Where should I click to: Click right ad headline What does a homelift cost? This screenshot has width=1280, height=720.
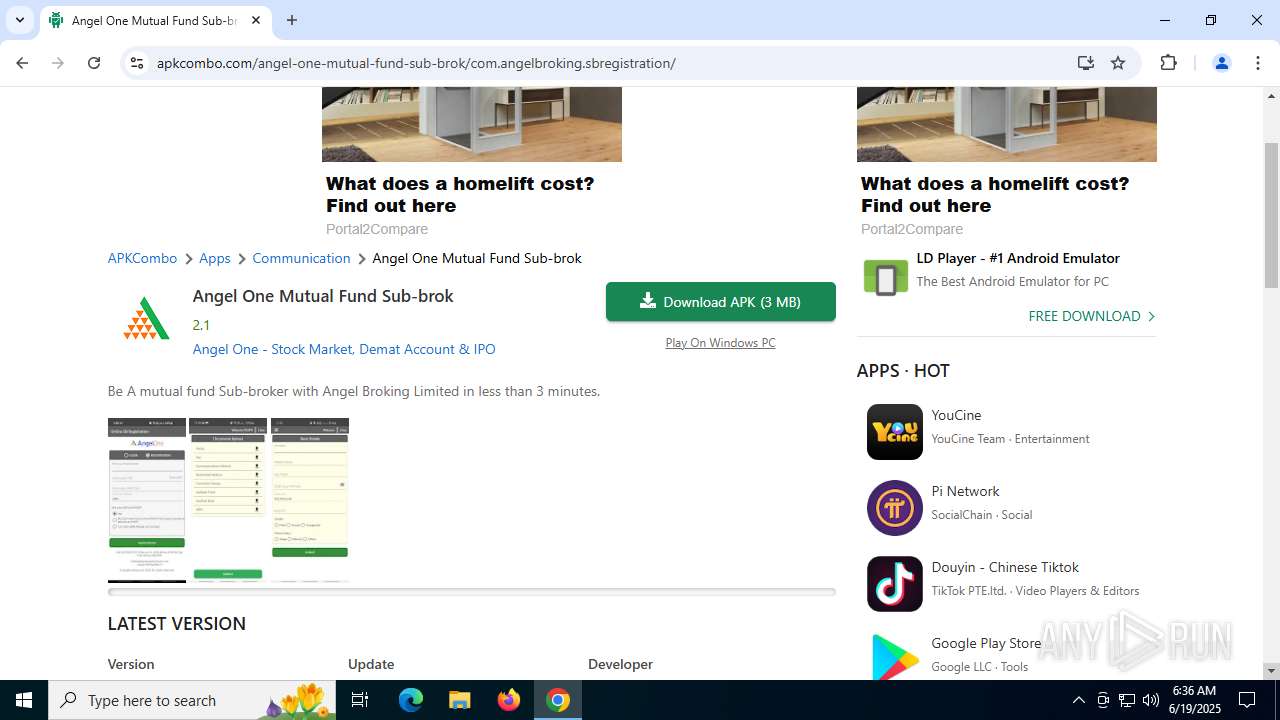point(995,195)
